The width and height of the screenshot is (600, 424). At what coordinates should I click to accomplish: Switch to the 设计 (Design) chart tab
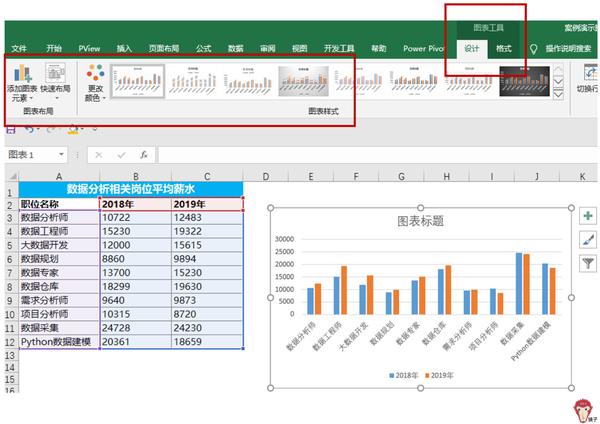pos(472,49)
